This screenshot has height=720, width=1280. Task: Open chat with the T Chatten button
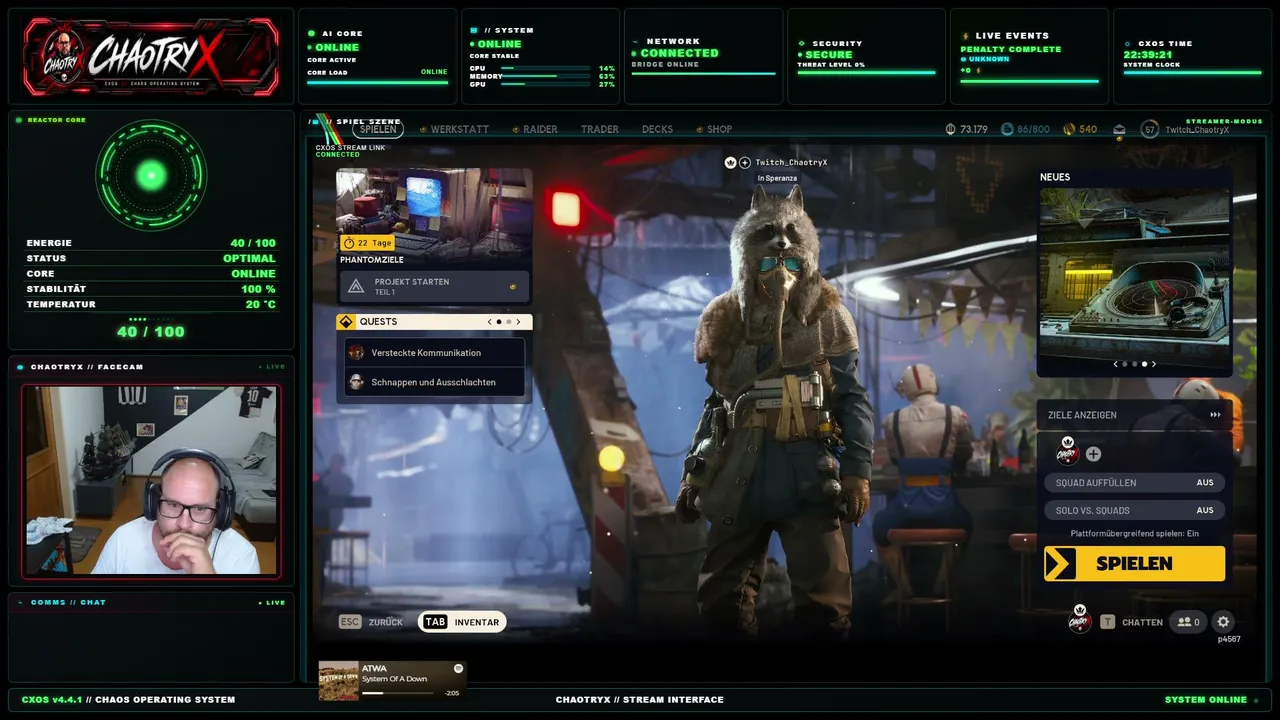coord(1132,622)
